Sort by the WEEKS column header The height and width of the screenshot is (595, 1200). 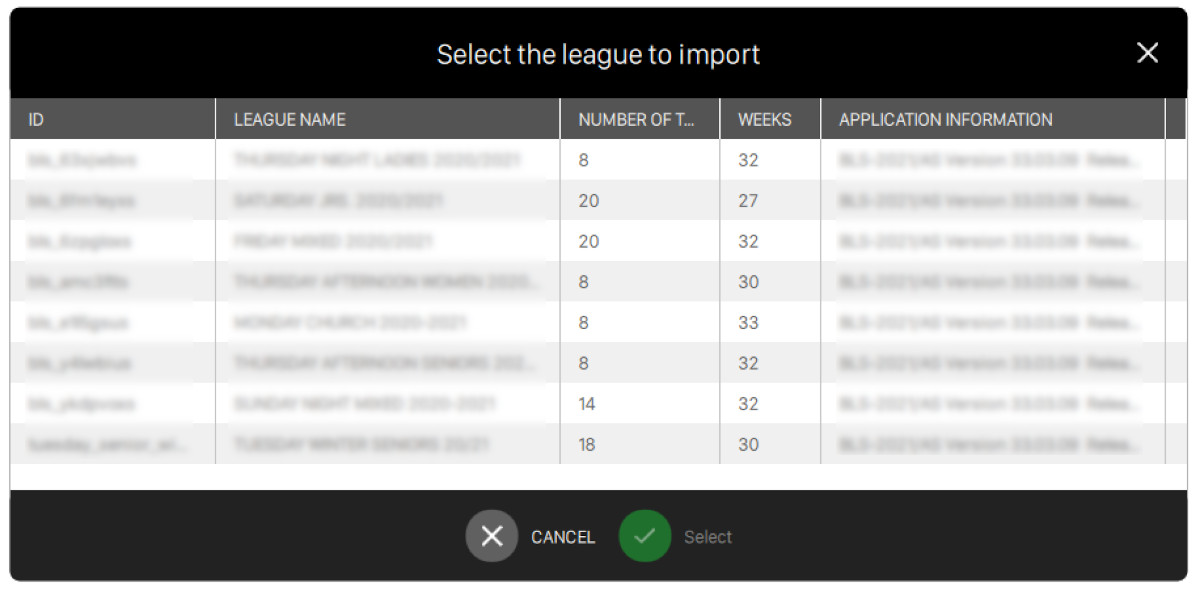point(764,119)
